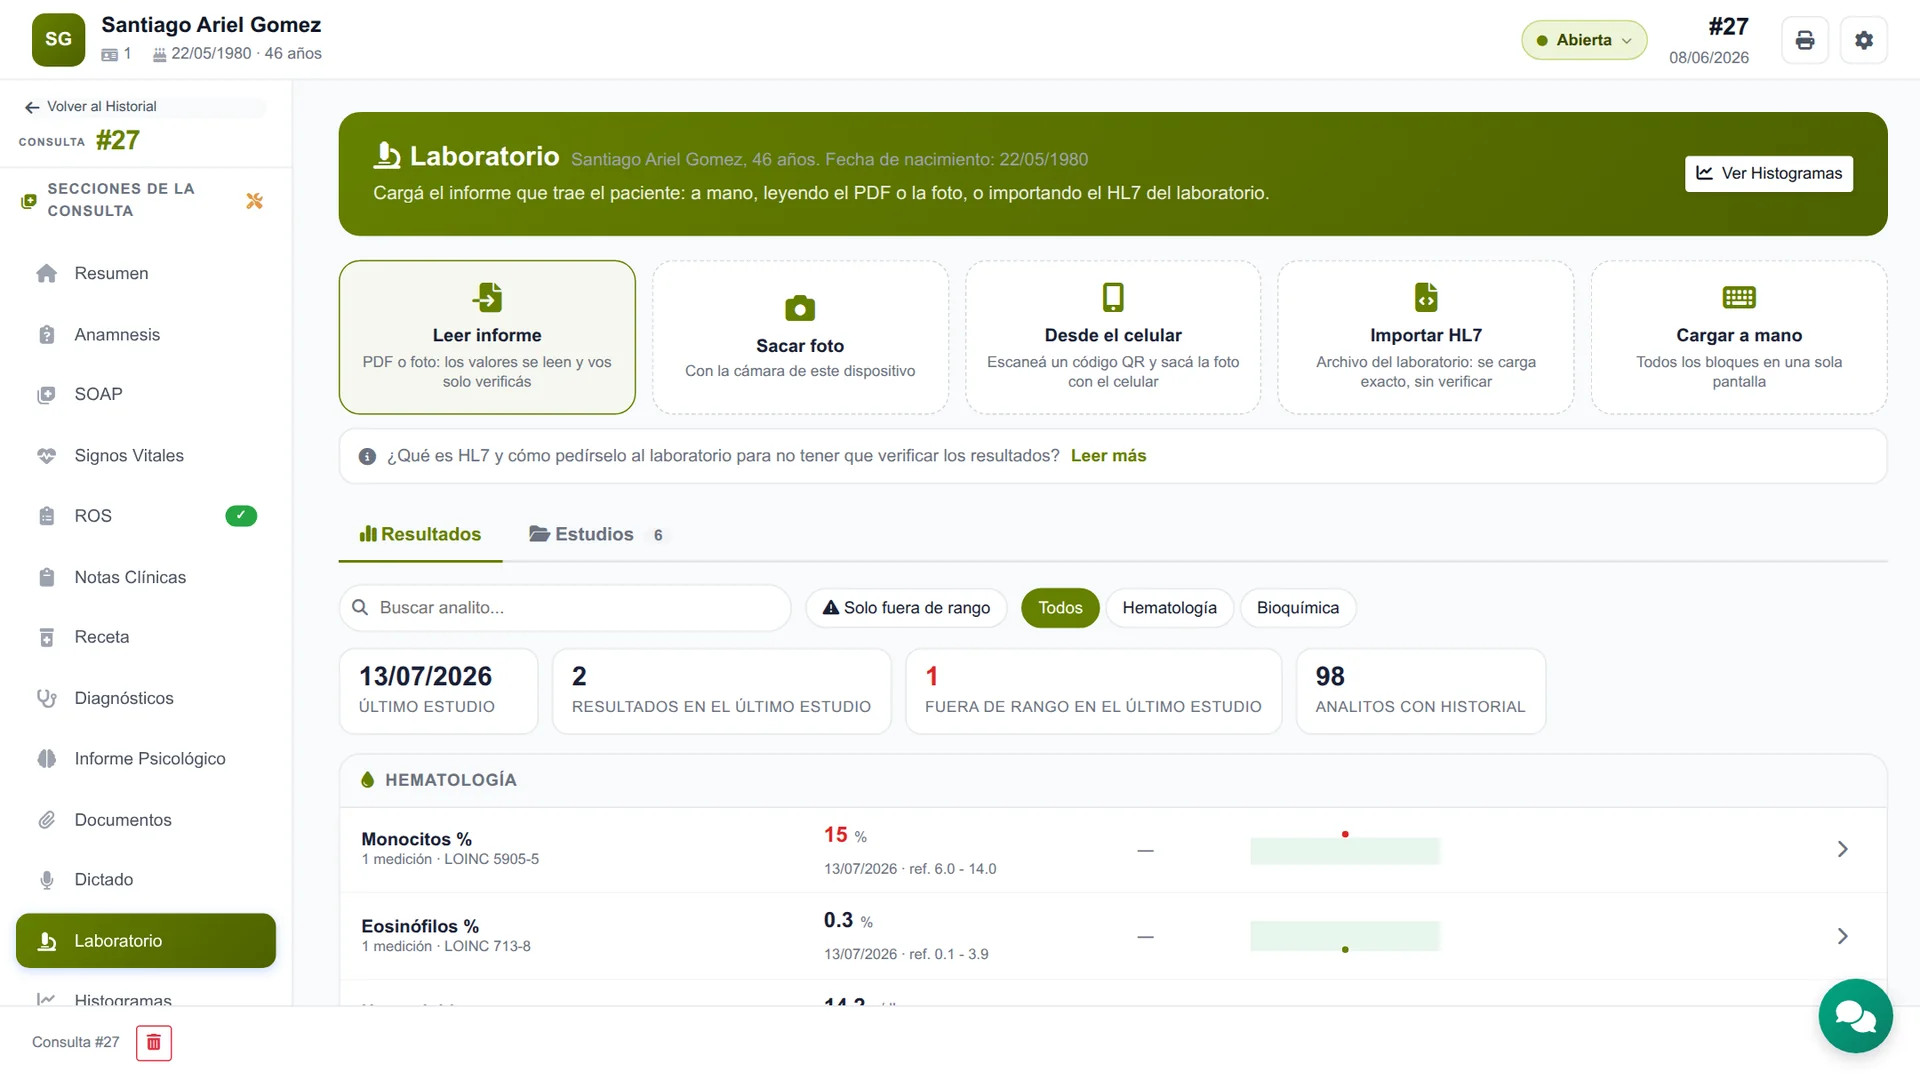Viewport: 1920px width, 1080px height.
Task: Click the Buscar analito search field
Action: coord(565,608)
